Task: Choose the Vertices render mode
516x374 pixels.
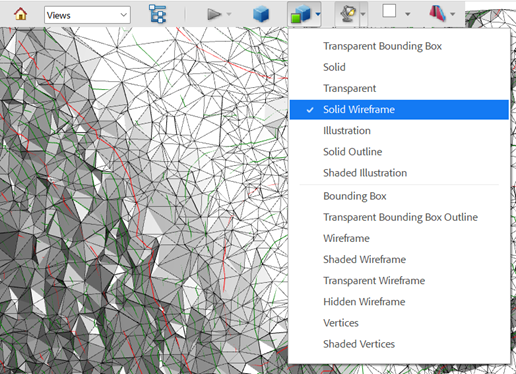Action: (341, 323)
